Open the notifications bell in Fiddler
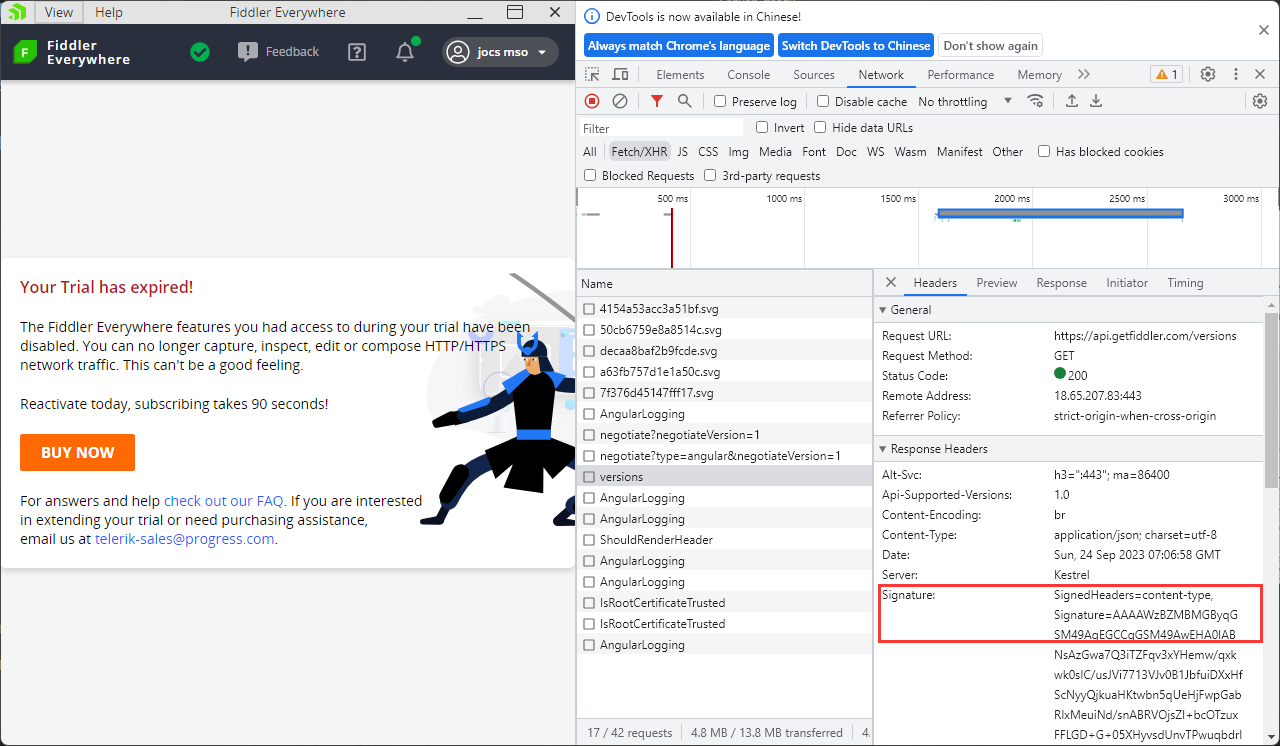Viewport: 1280px width, 746px height. (405, 52)
